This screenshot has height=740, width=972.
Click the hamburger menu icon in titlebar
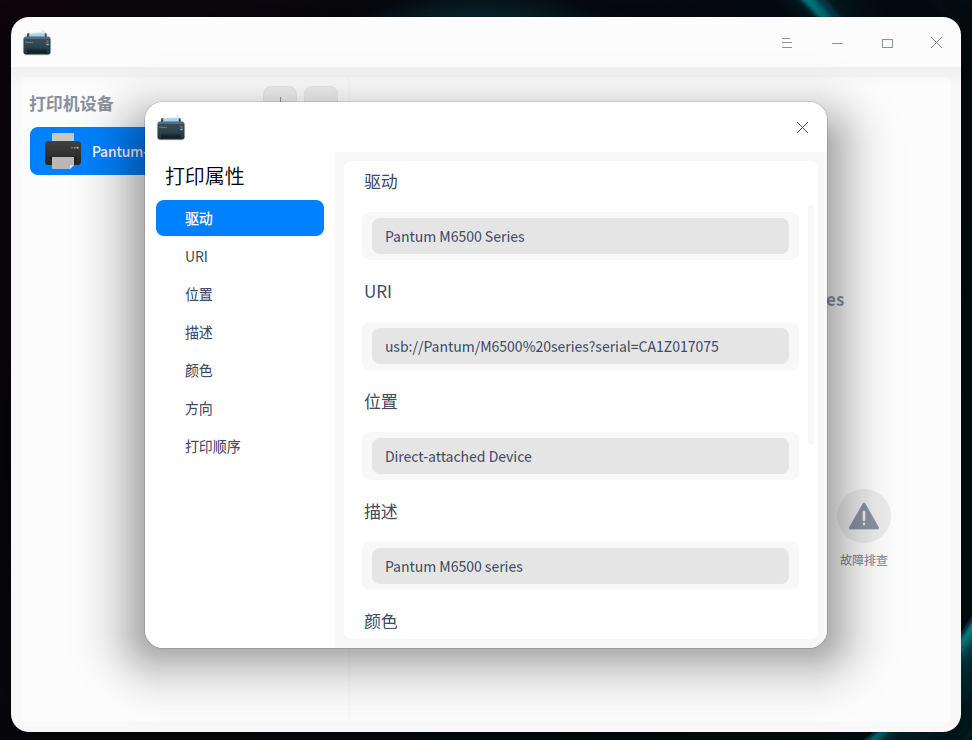click(x=787, y=43)
